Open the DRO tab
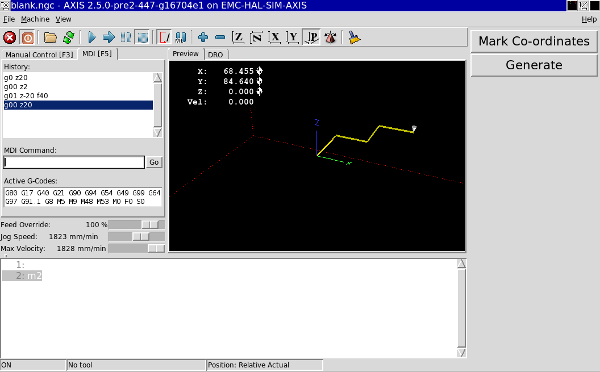This screenshot has width=600, height=372. (215, 54)
